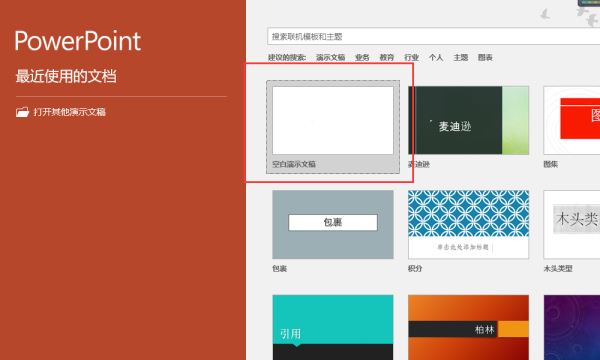This screenshot has width=600, height=360.
Task: Select the 个人 suggested search
Action: [436, 57]
